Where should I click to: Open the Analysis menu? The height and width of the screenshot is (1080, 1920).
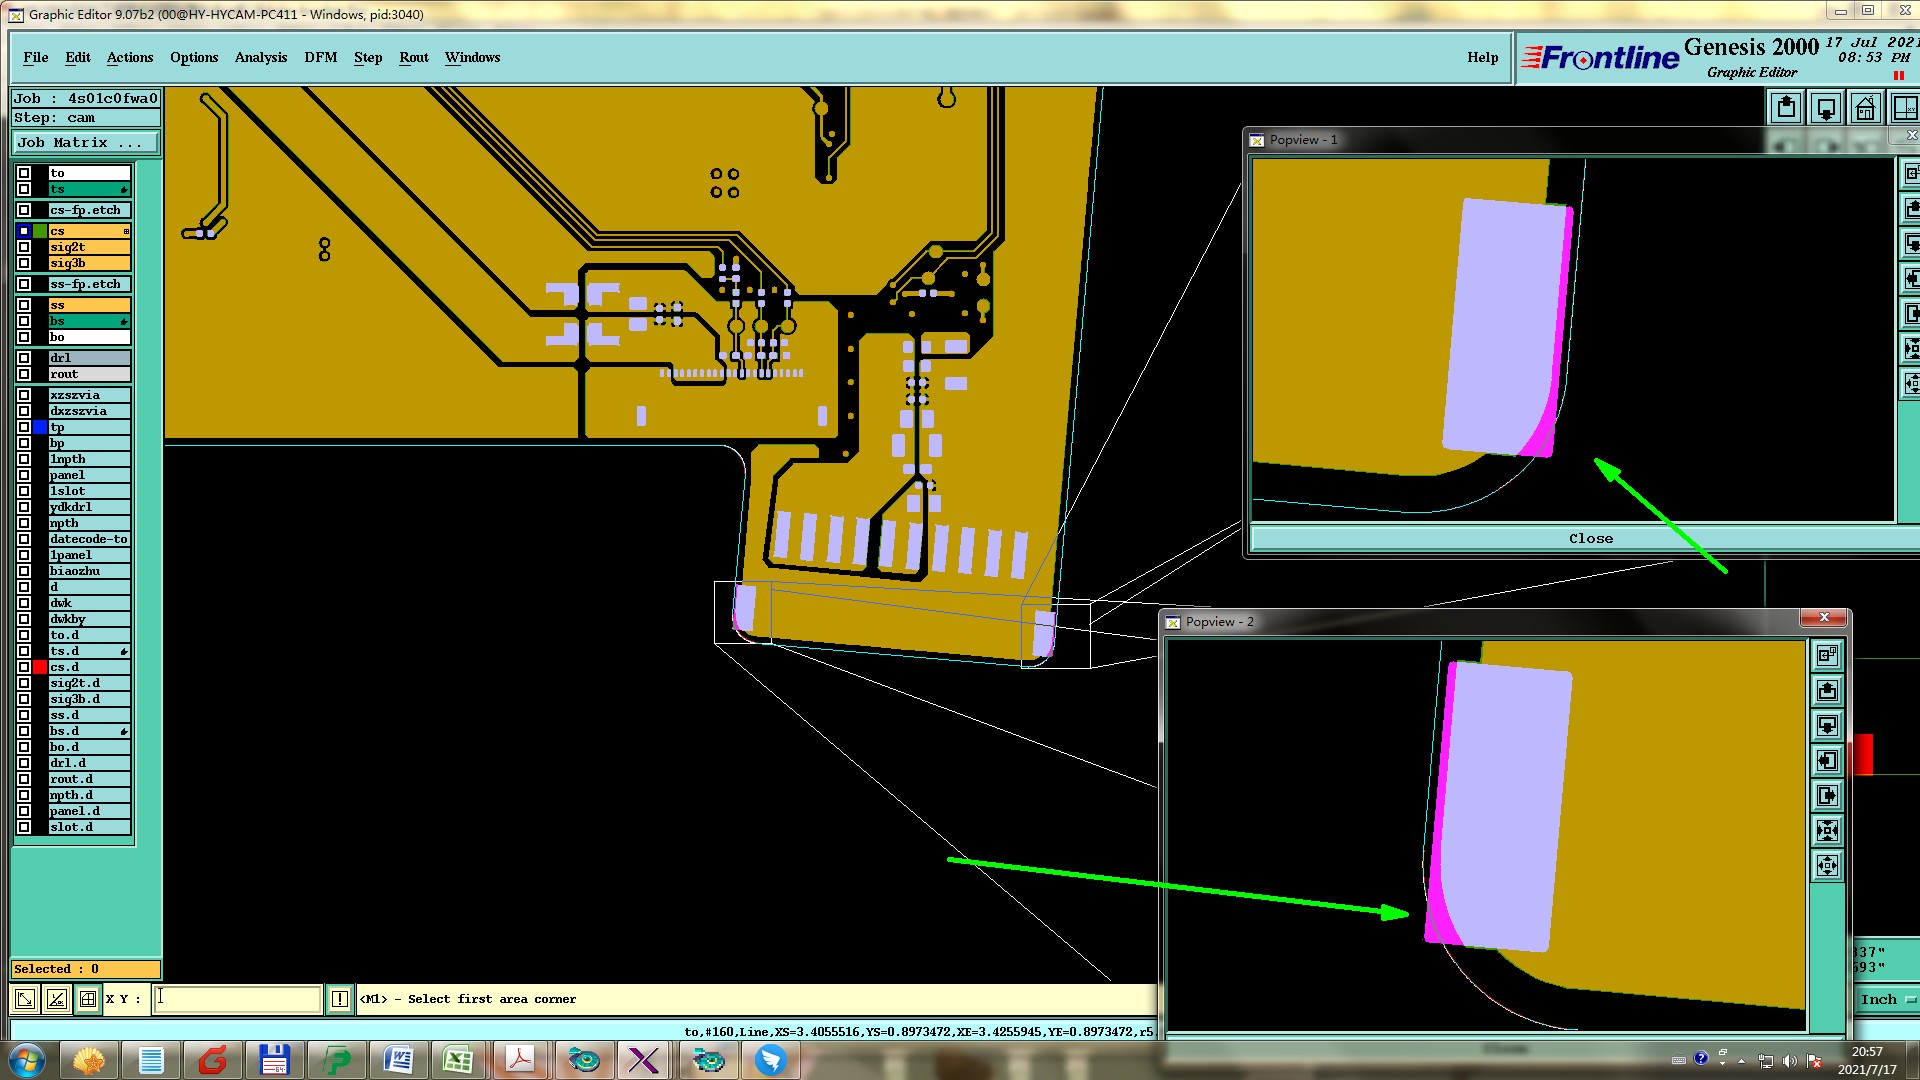pyautogui.click(x=261, y=58)
